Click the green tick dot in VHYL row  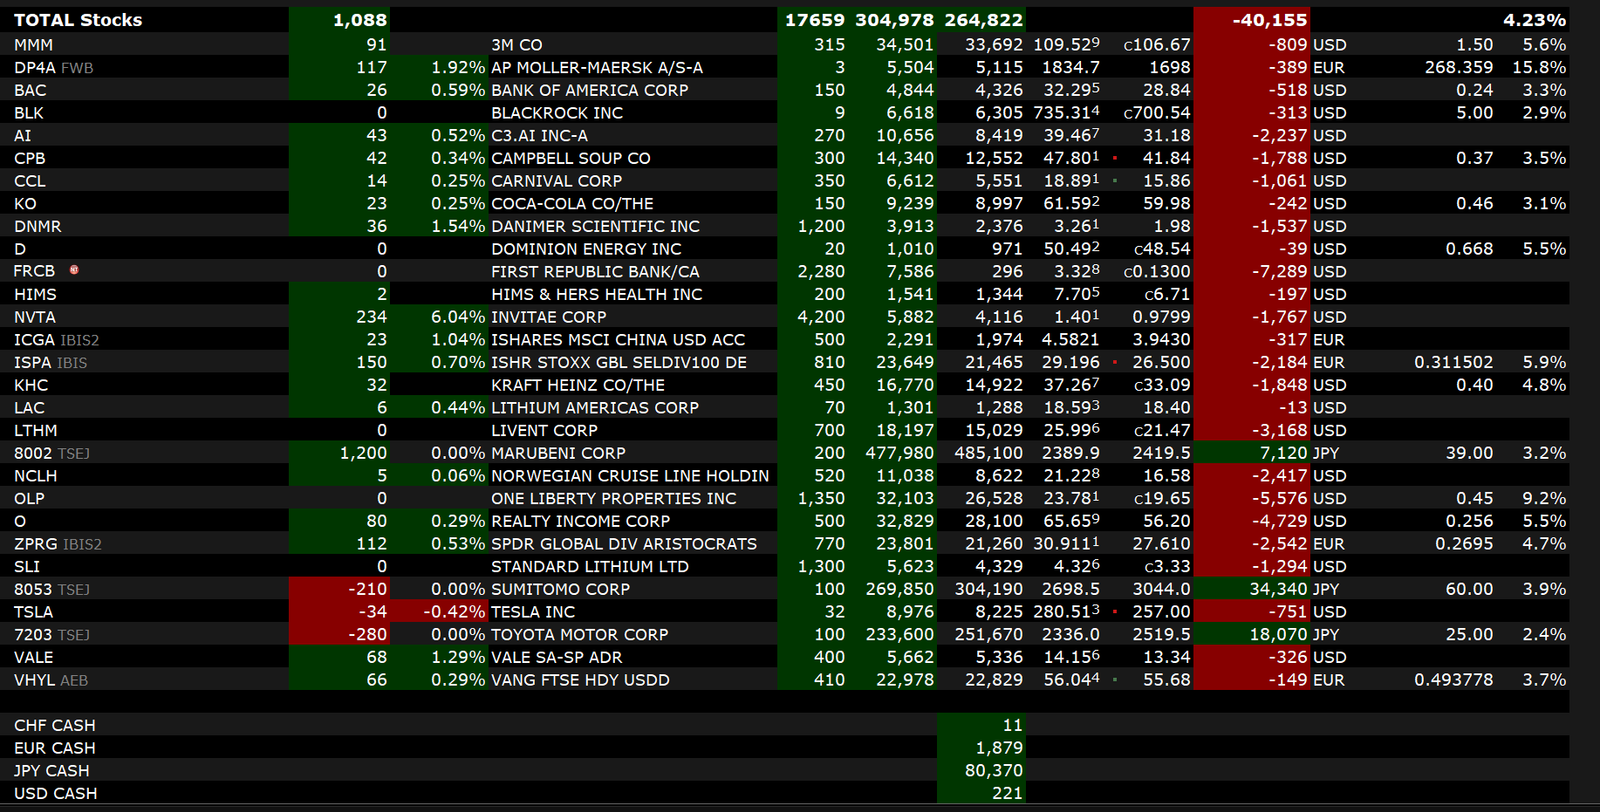pyautogui.click(x=1115, y=680)
